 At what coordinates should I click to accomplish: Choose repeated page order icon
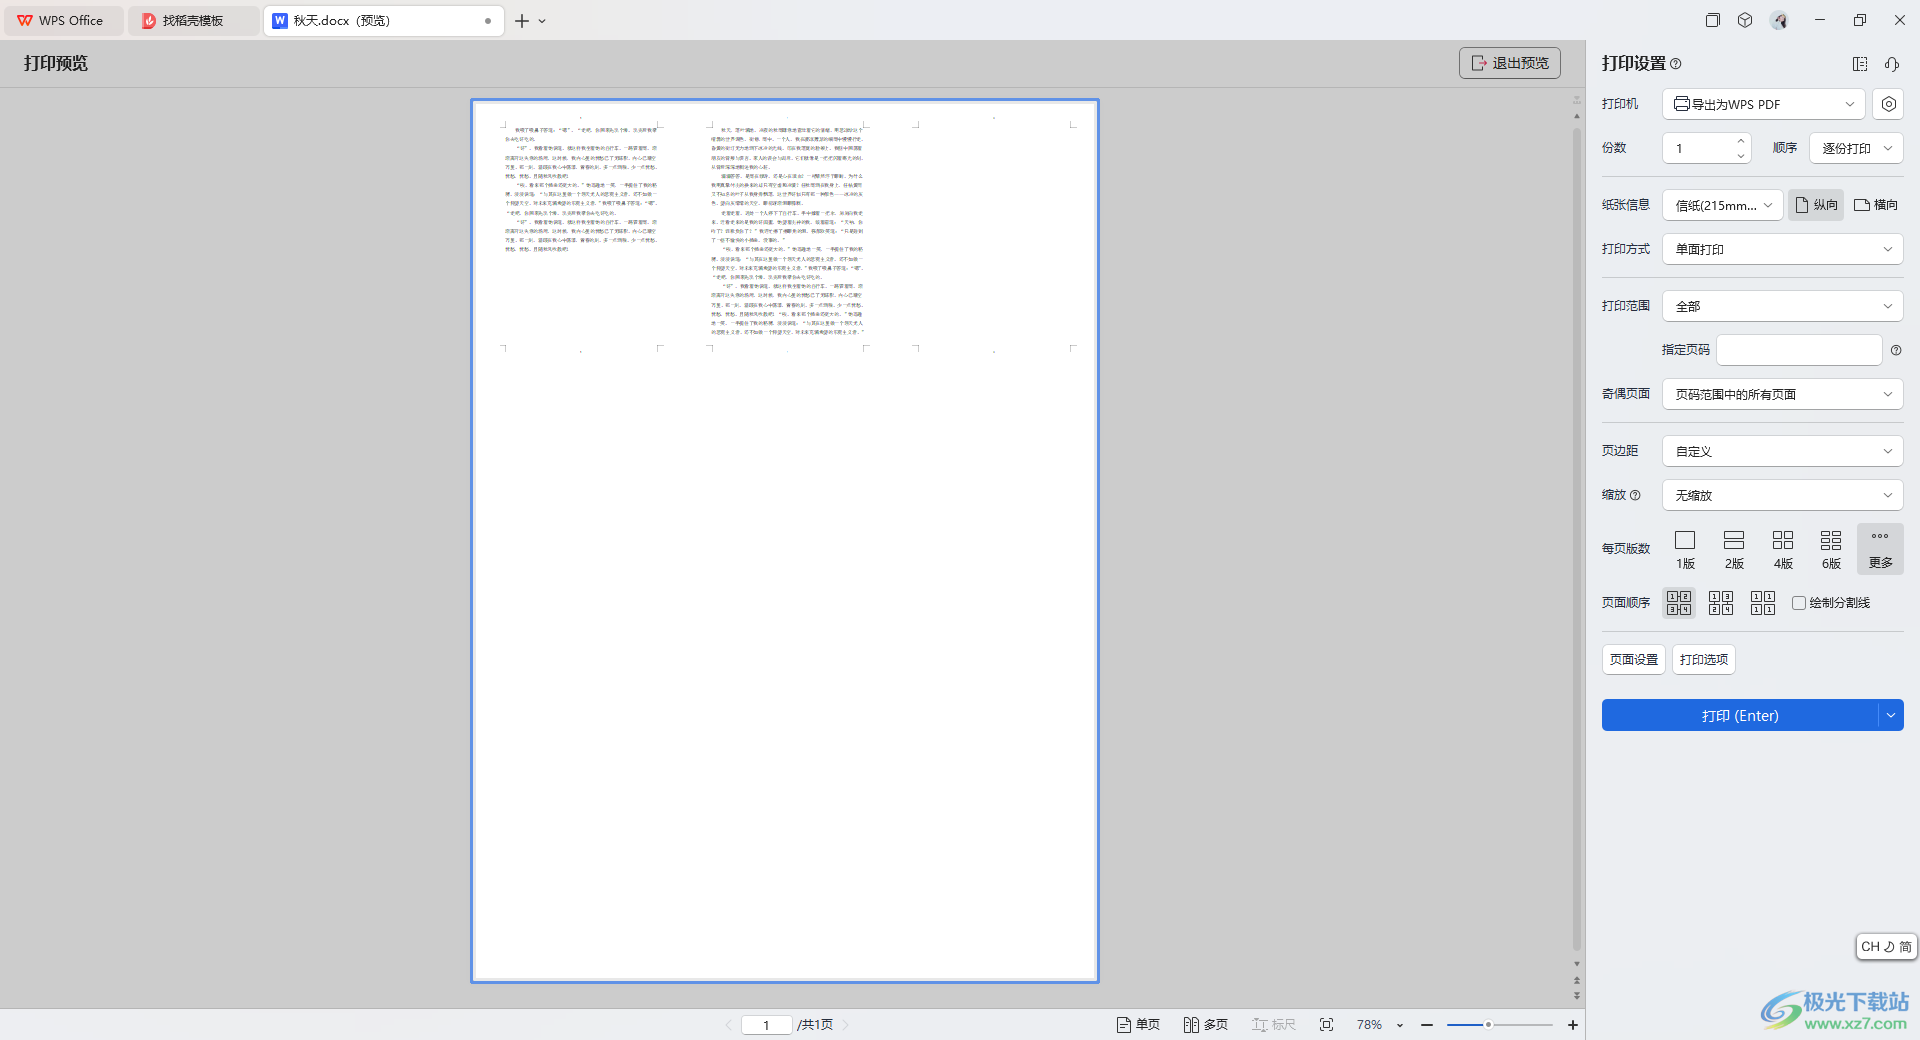[1763, 603]
